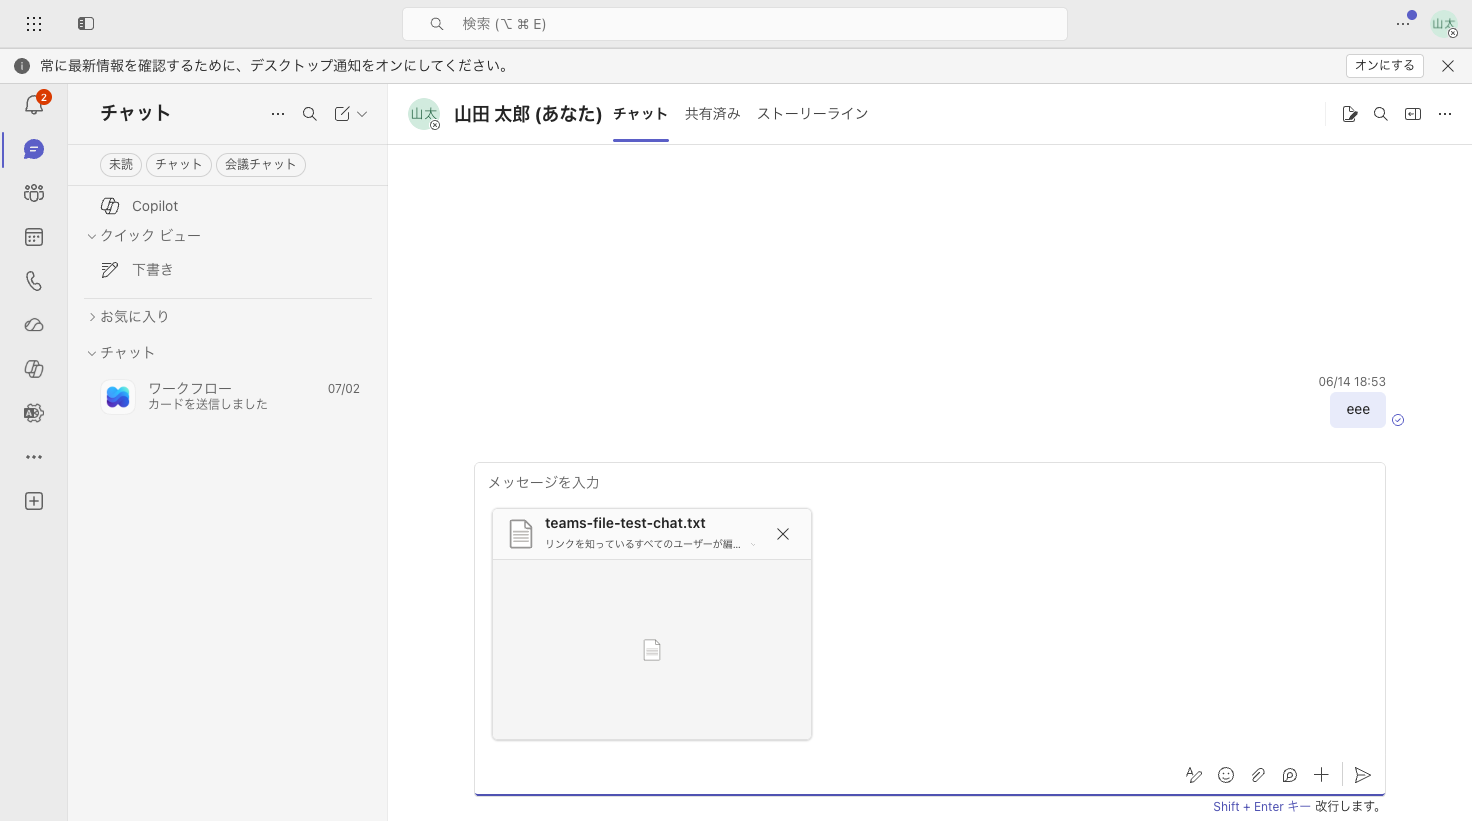This screenshot has height=821, width=1472.
Task: Dismiss the desktop notification banner
Action: 1448,66
